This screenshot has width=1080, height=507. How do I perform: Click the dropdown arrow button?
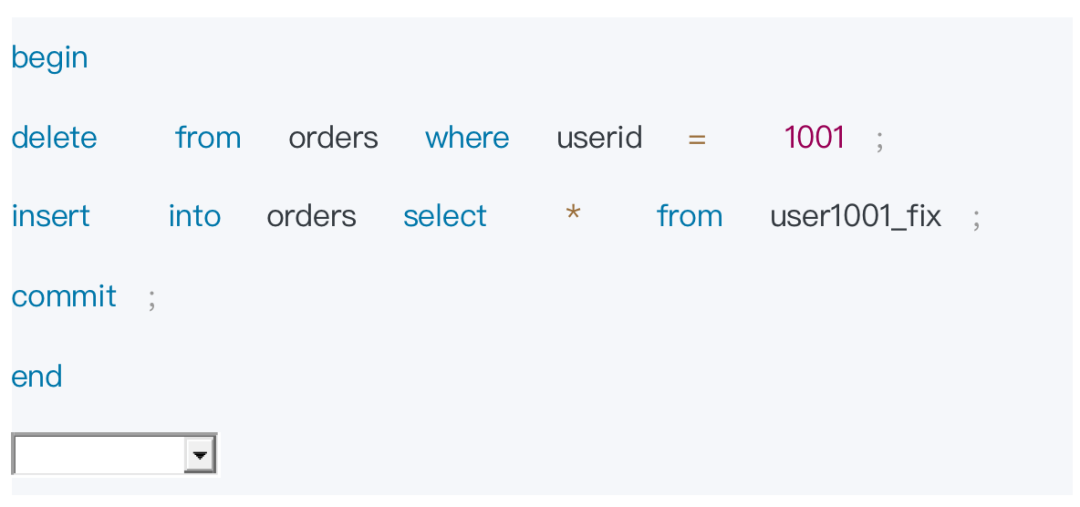[200, 455]
